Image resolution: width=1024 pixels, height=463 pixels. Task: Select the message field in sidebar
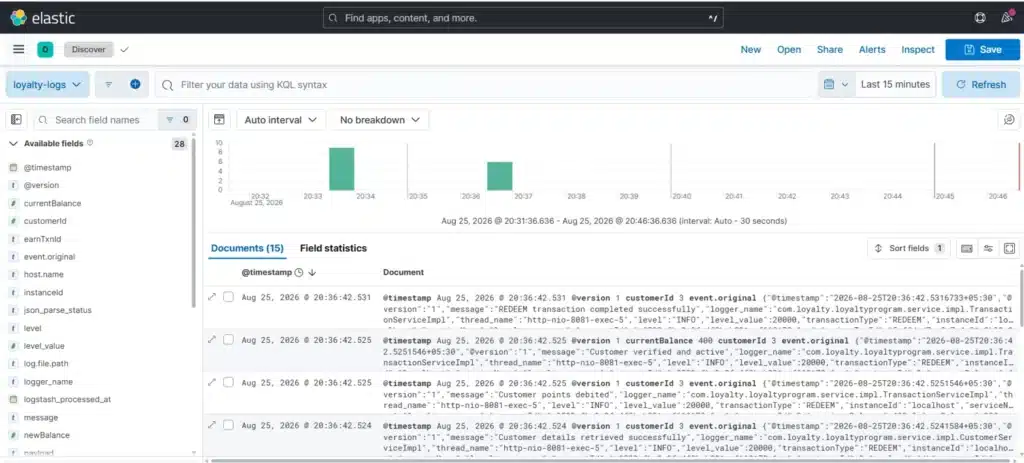point(40,417)
